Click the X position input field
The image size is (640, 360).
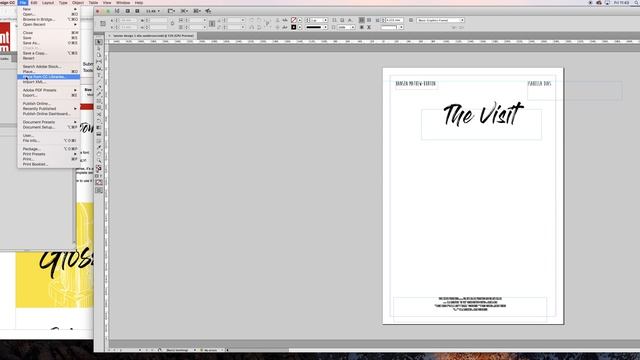129,20
